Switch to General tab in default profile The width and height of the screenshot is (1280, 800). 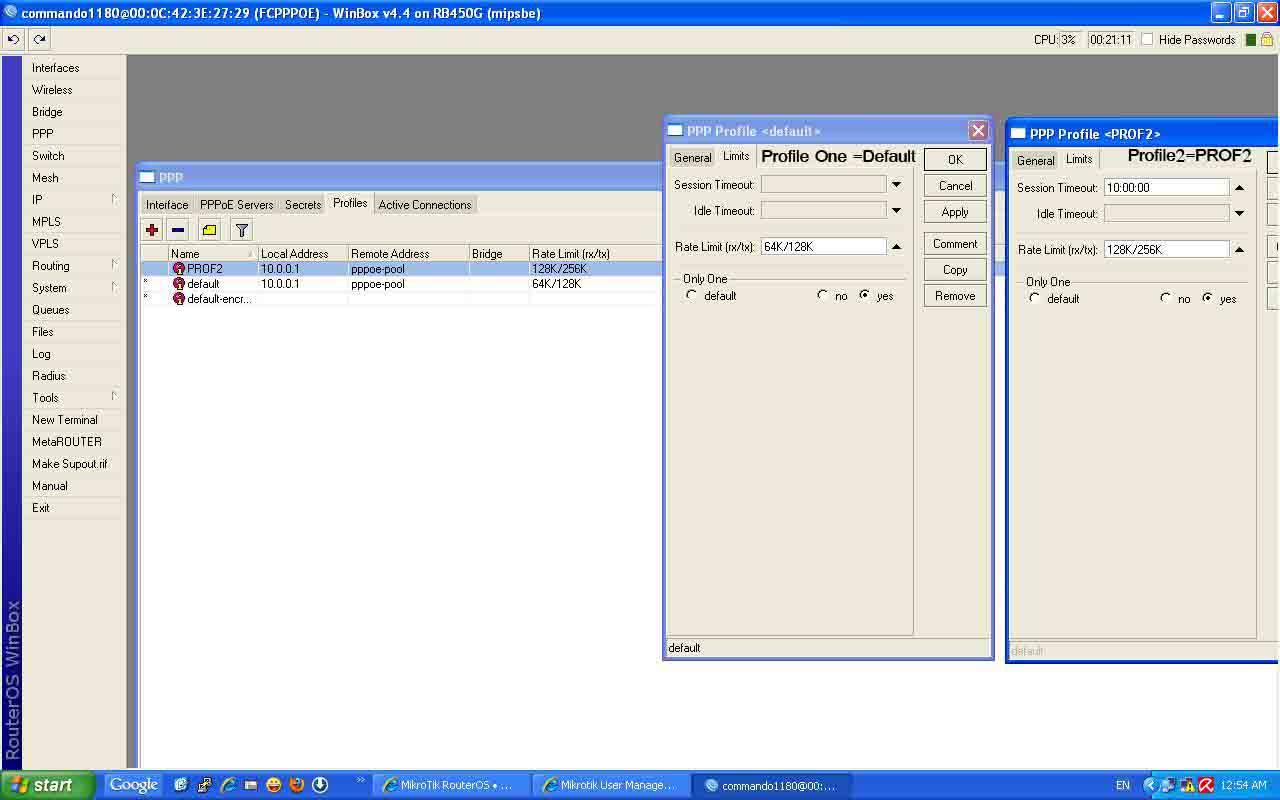pos(693,158)
